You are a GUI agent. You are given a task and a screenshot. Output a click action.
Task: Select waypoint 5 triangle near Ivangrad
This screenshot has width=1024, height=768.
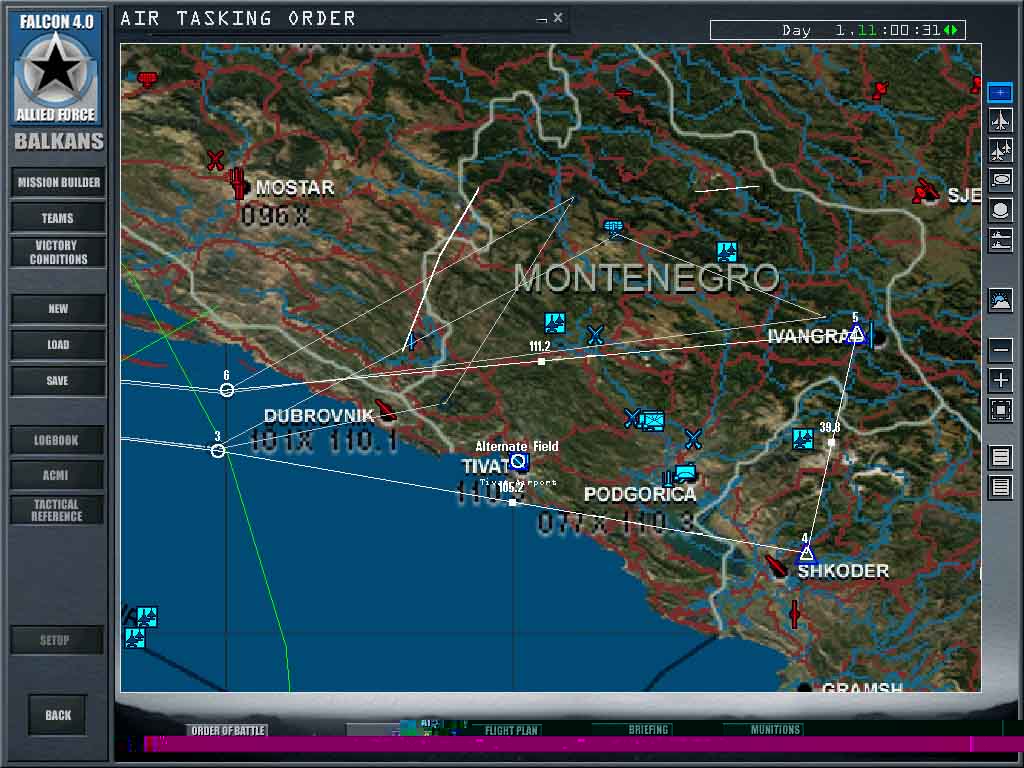[856, 335]
